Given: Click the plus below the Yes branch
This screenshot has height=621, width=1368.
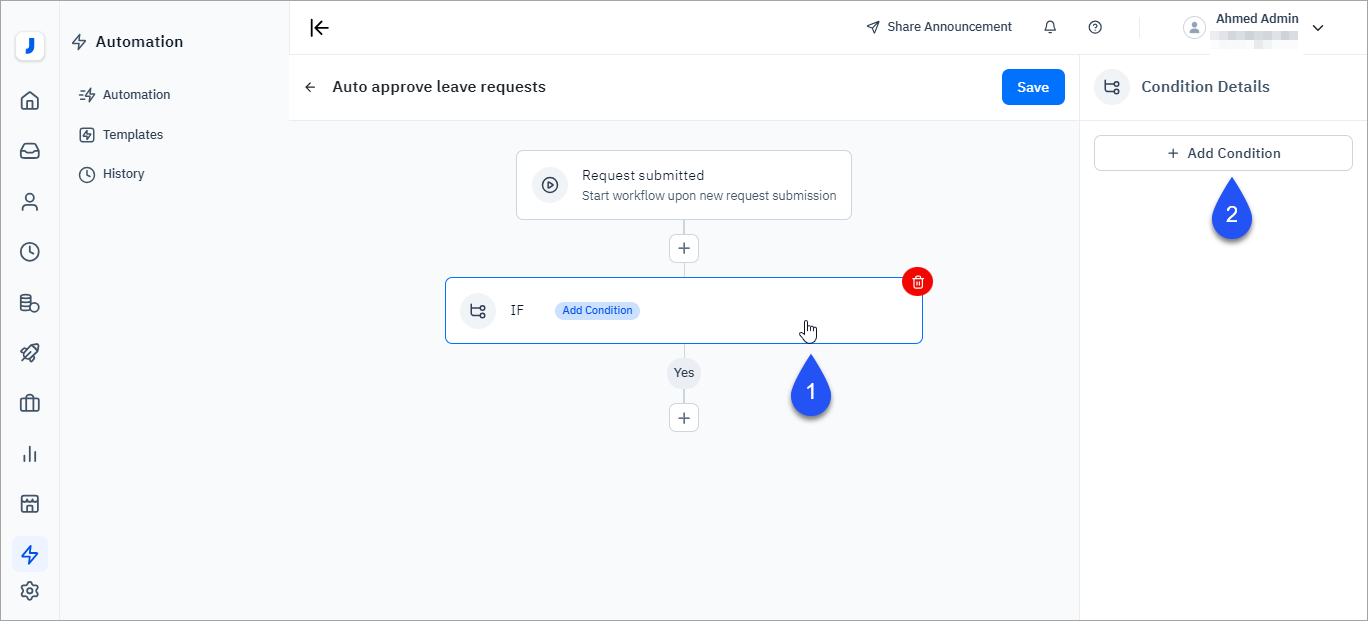Looking at the screenshot, I should point(684,417).
